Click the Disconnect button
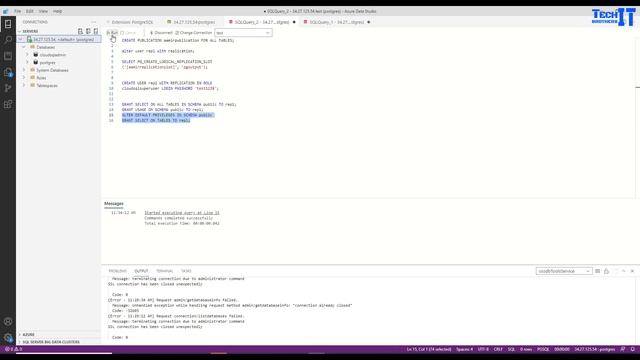640x360 pixels. 161,33
